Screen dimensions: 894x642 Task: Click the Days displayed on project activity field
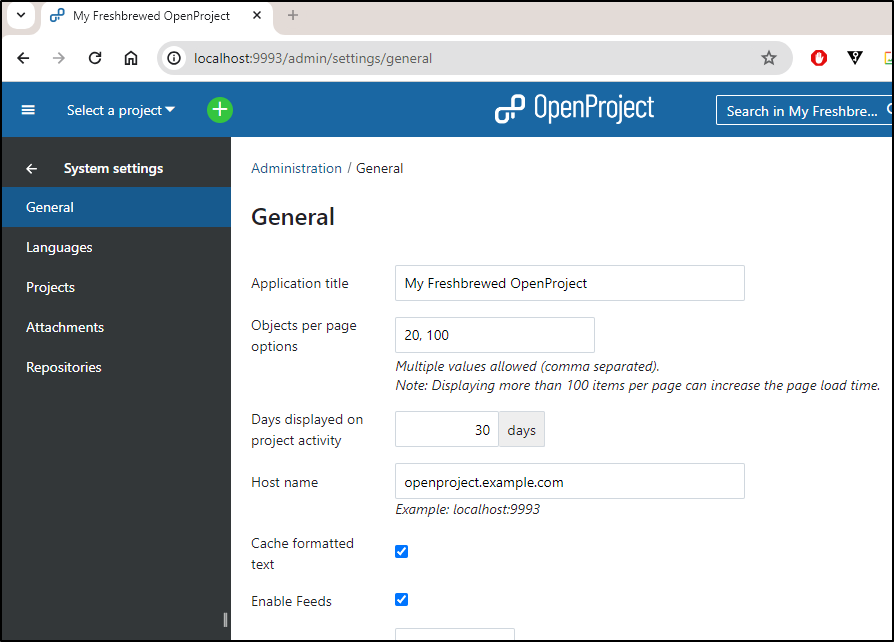coord(447,429)
